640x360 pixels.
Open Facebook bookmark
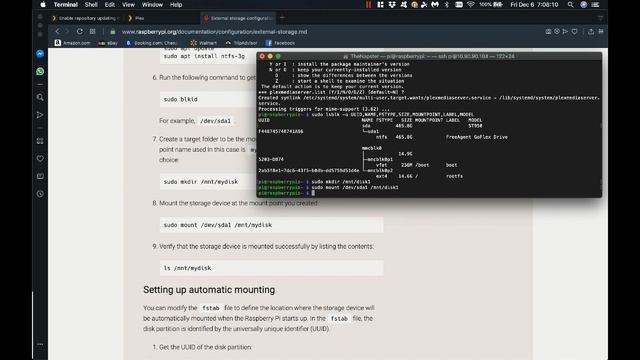pyautogui.click(x=280, y=43)
